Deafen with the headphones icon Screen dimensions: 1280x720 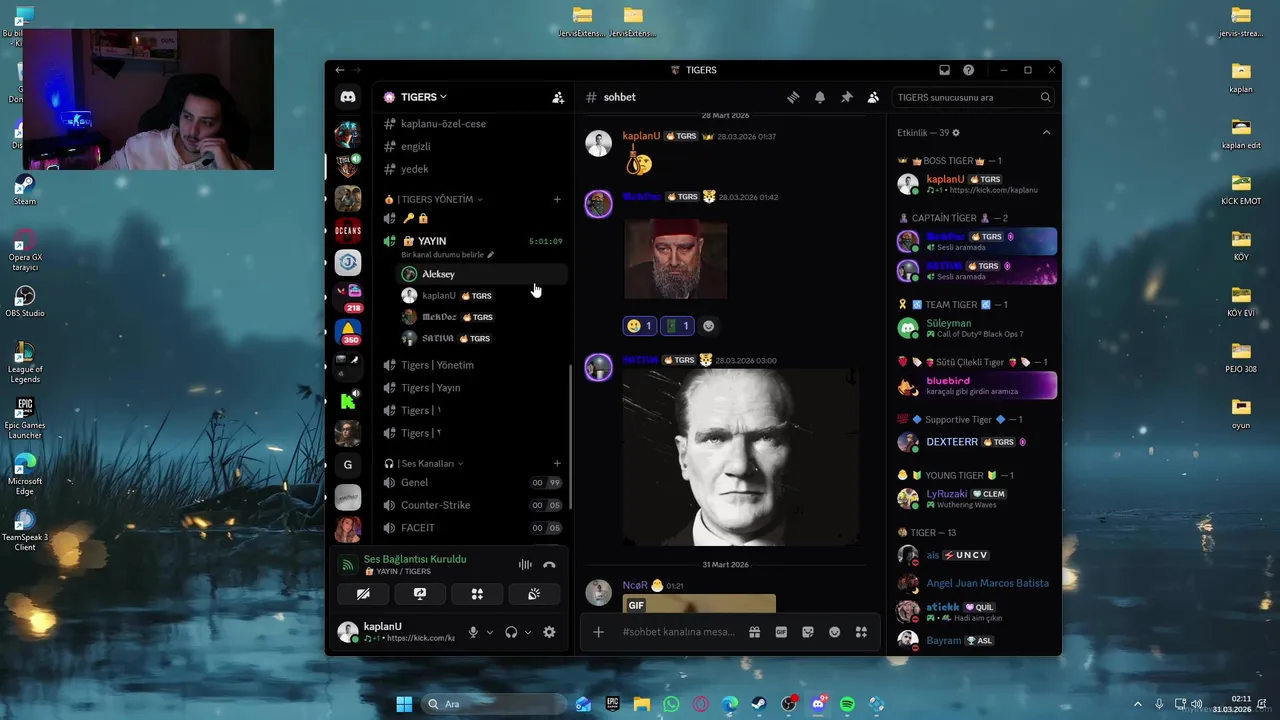[511, 632]
